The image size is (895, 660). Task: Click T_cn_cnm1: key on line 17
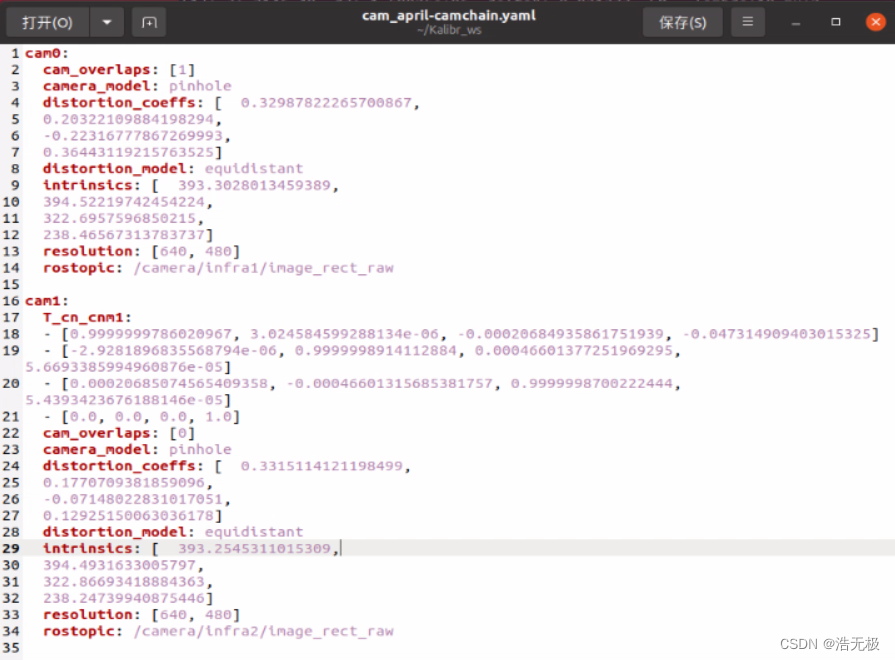[x=87, y=317]
